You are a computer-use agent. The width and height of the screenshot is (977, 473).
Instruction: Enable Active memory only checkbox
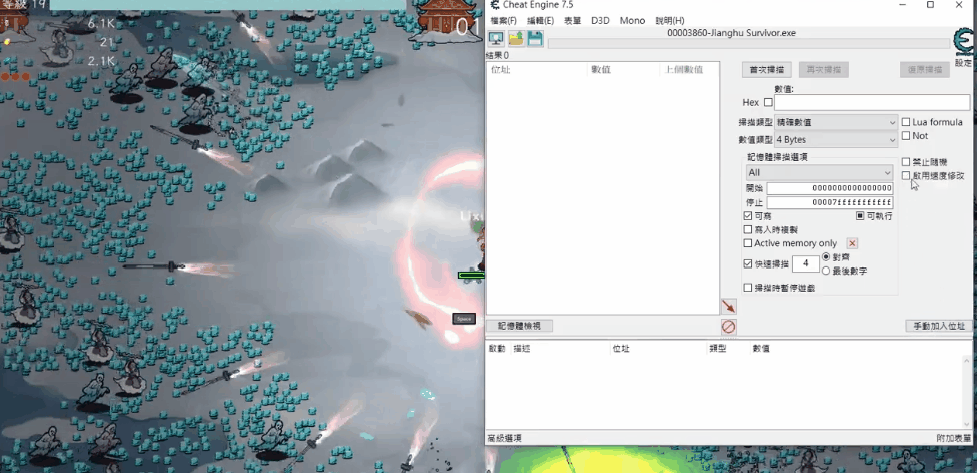point(748,243)
